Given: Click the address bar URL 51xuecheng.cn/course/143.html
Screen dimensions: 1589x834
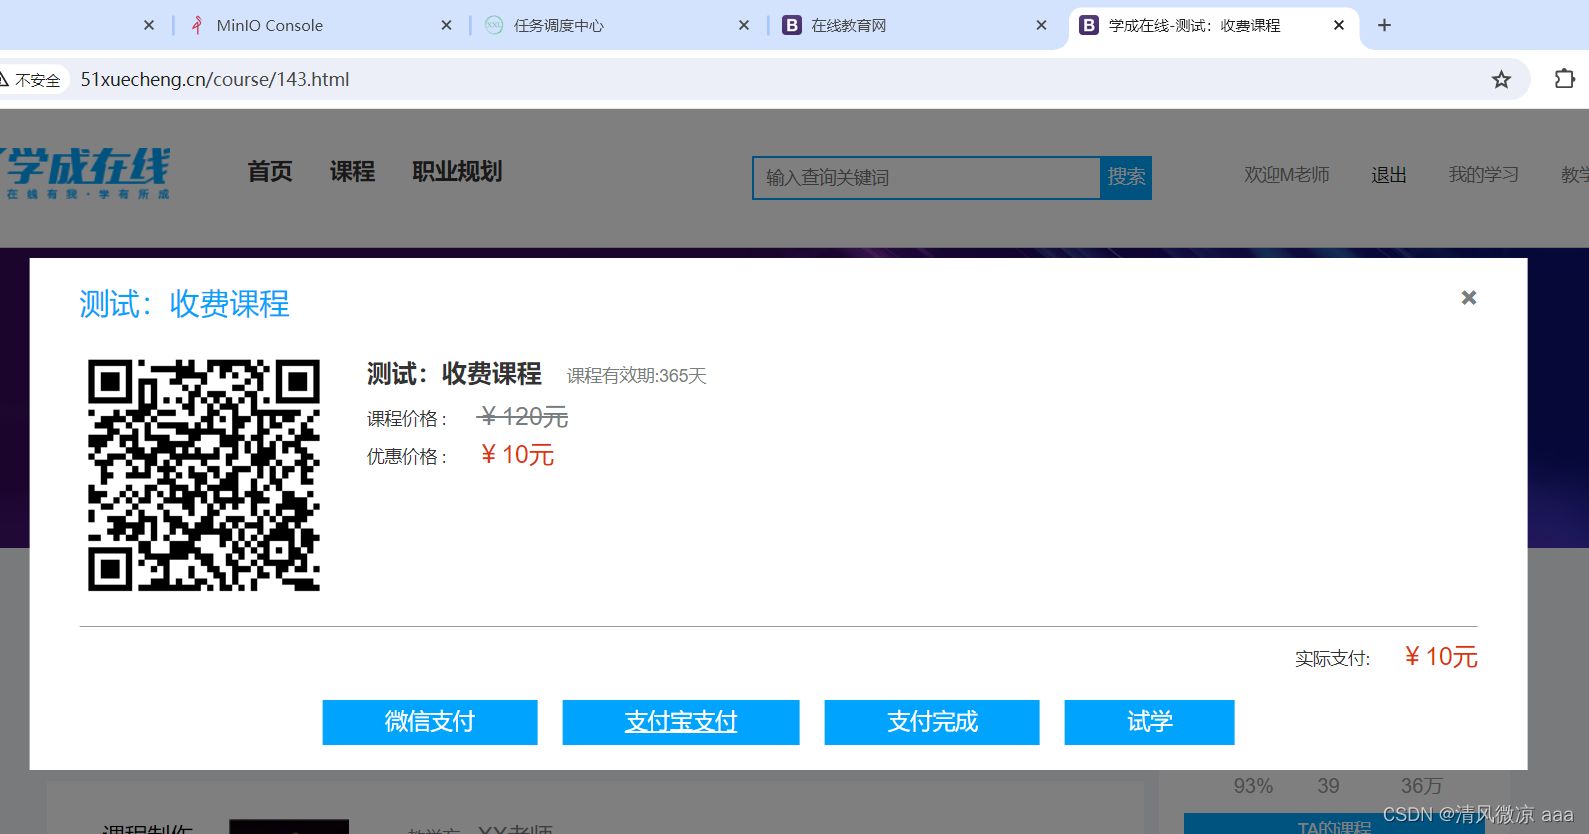Looking at the screenshot, I should click(x=215, y=79).
